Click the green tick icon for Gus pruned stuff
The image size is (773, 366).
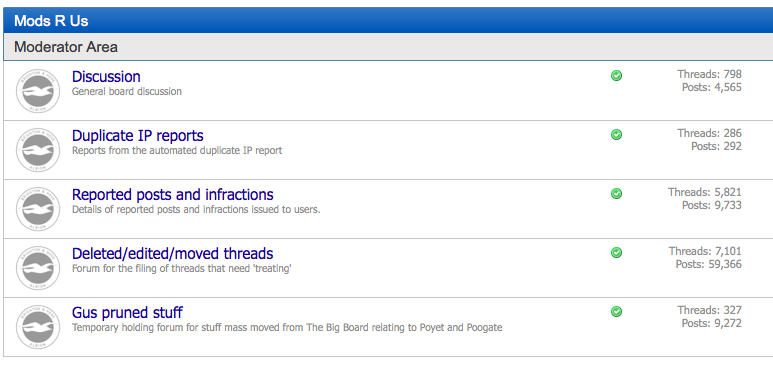point(616,312)
